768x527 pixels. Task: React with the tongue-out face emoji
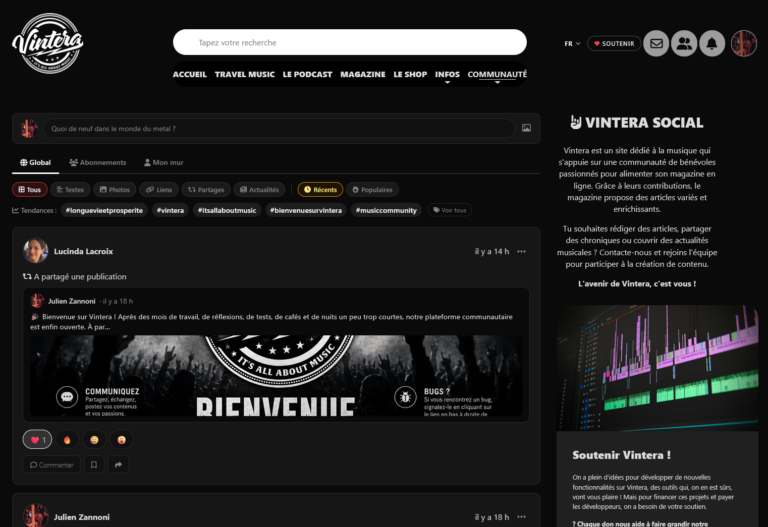121,439
